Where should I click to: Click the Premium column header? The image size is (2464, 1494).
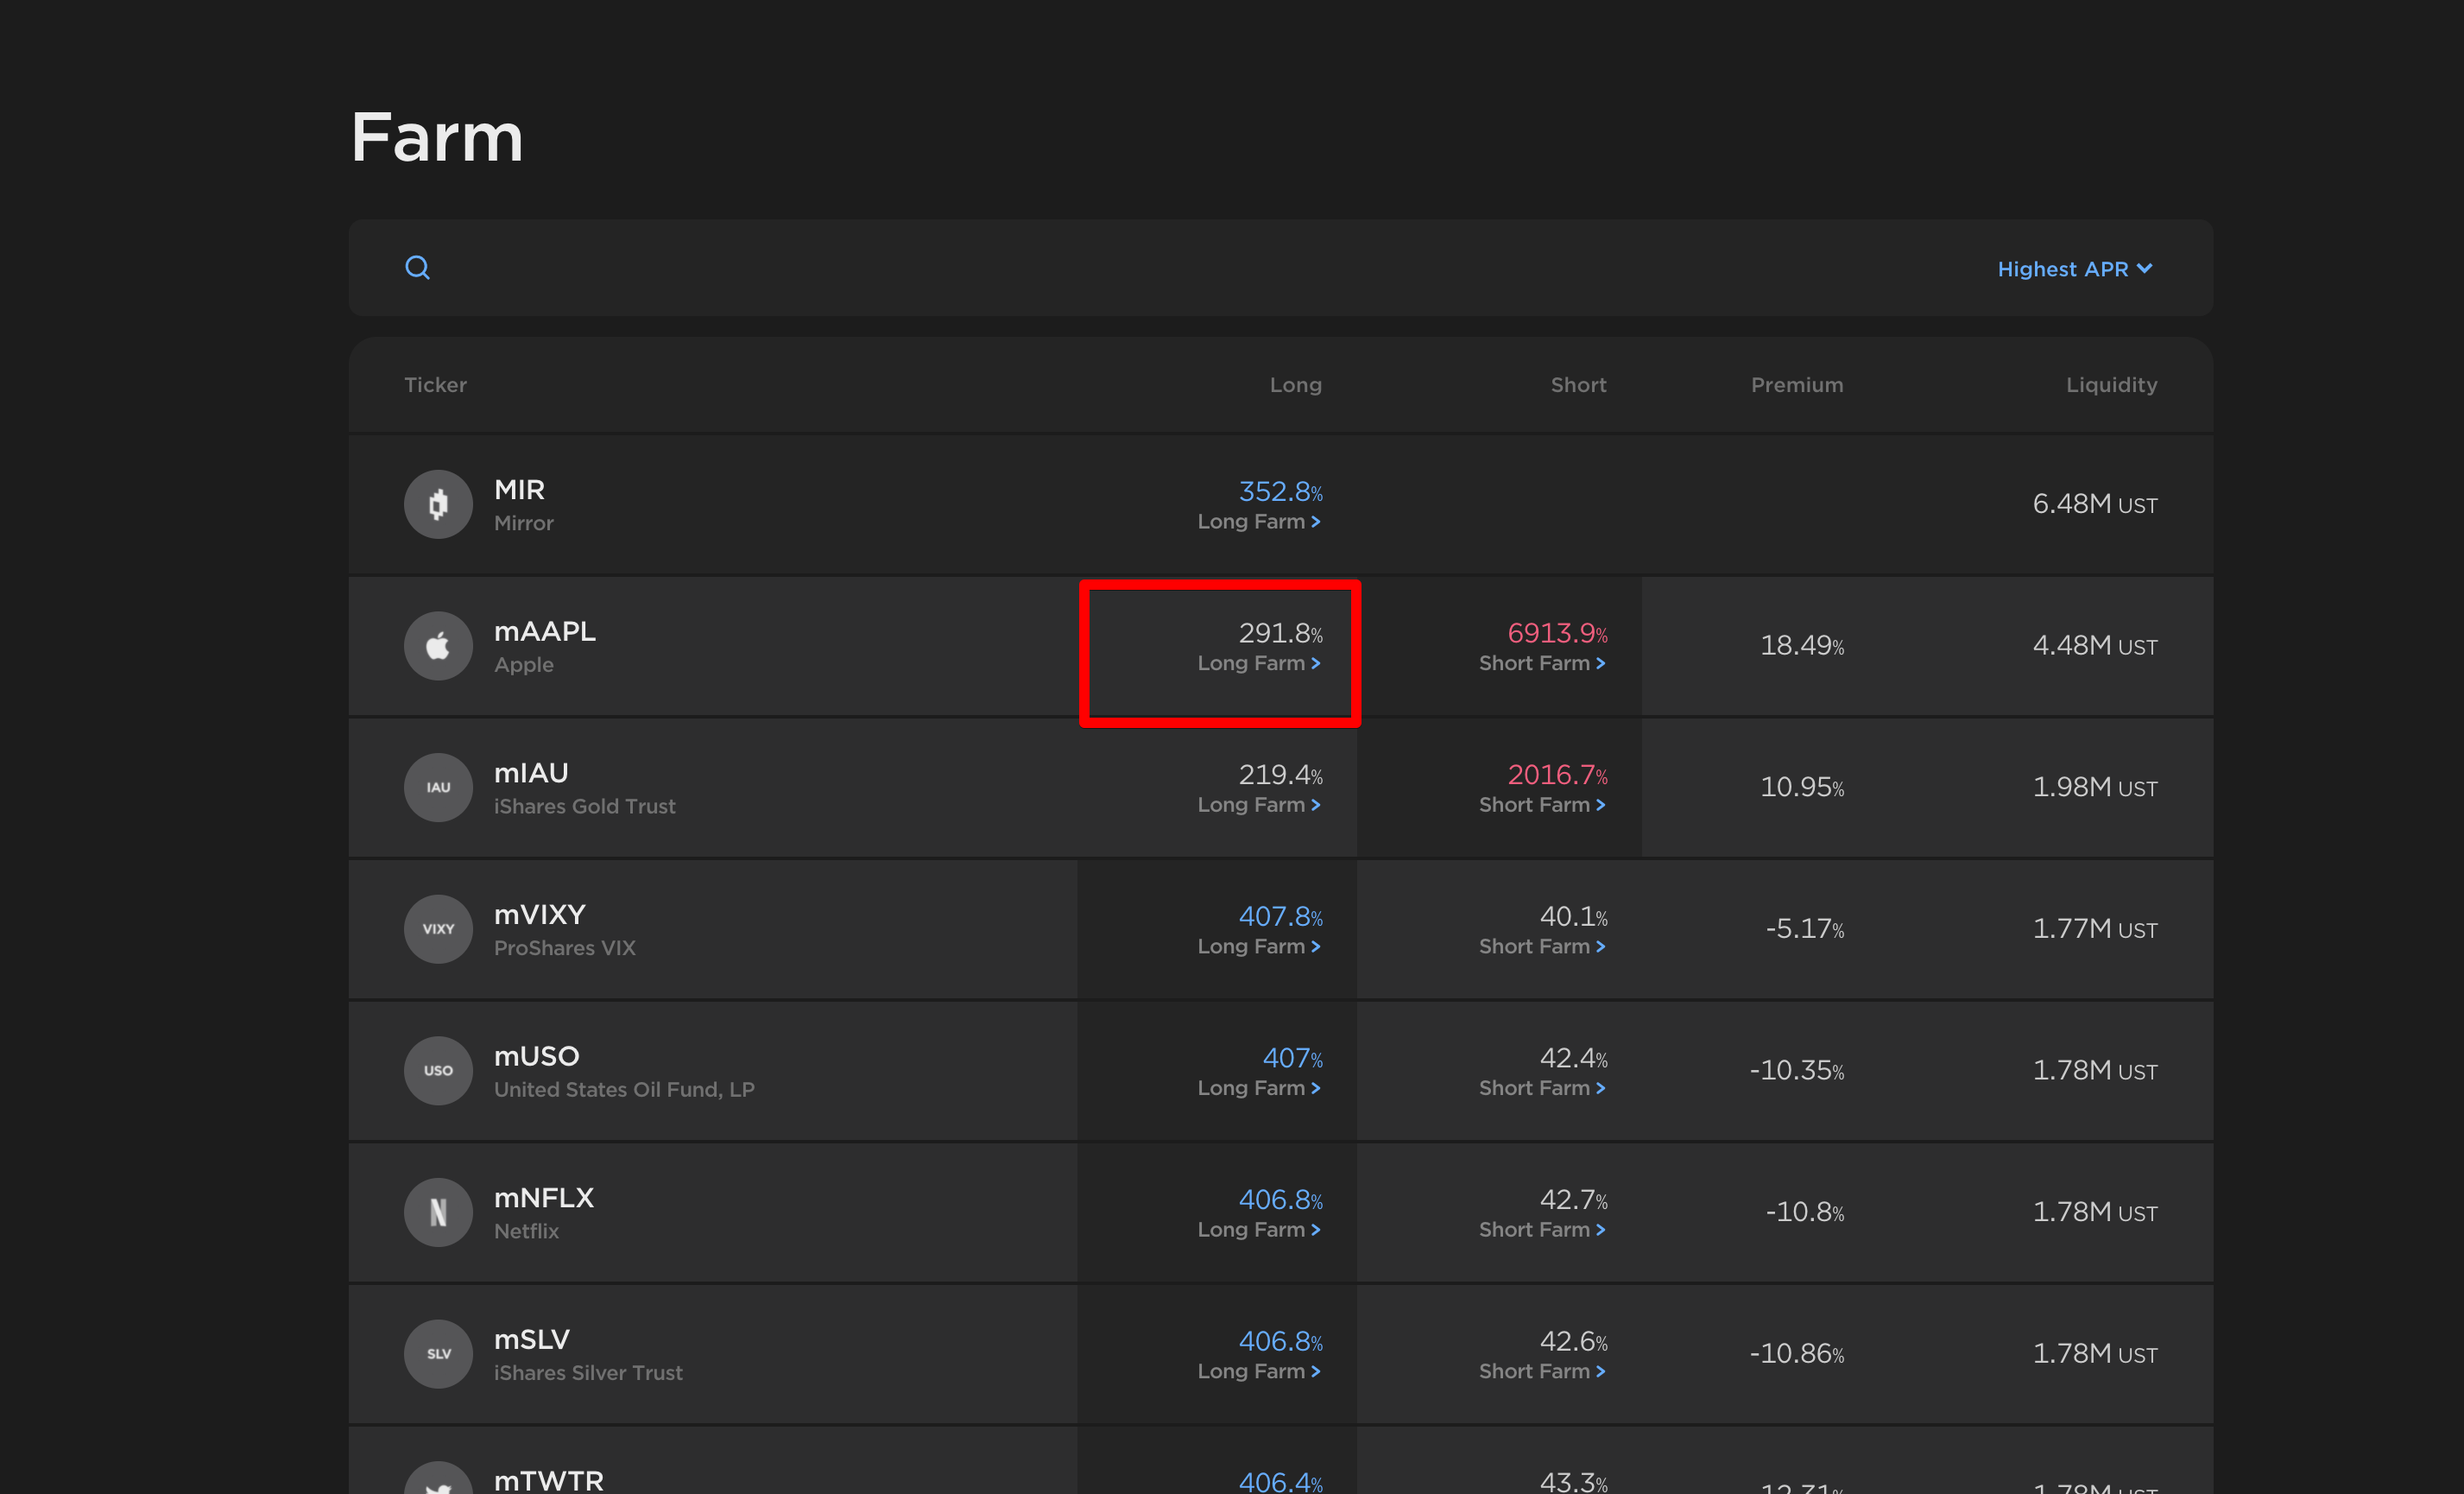click(1796, 385)
